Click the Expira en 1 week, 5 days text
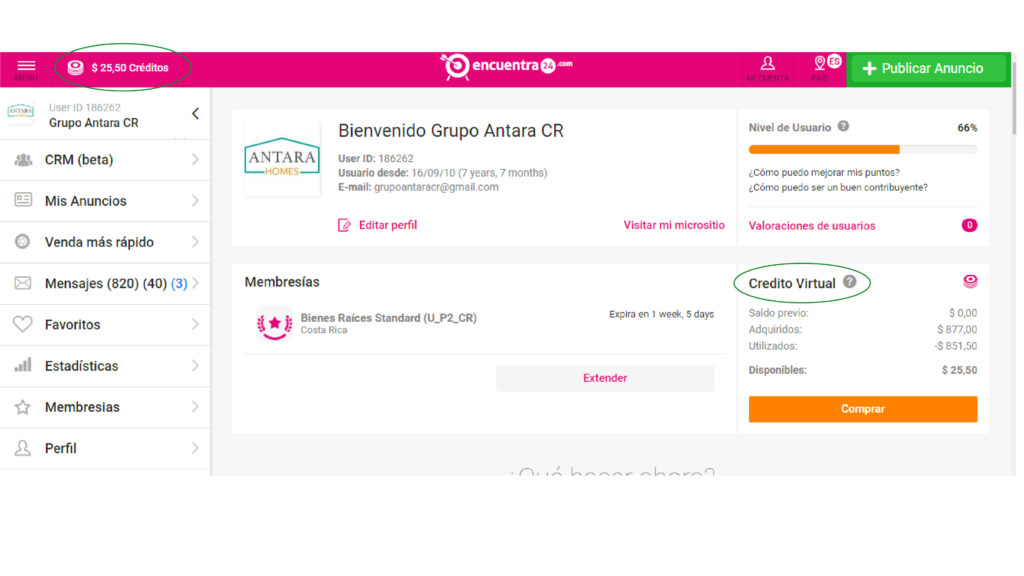Image resolution: width=1024 pixels, height=576 pixels. 662,314
